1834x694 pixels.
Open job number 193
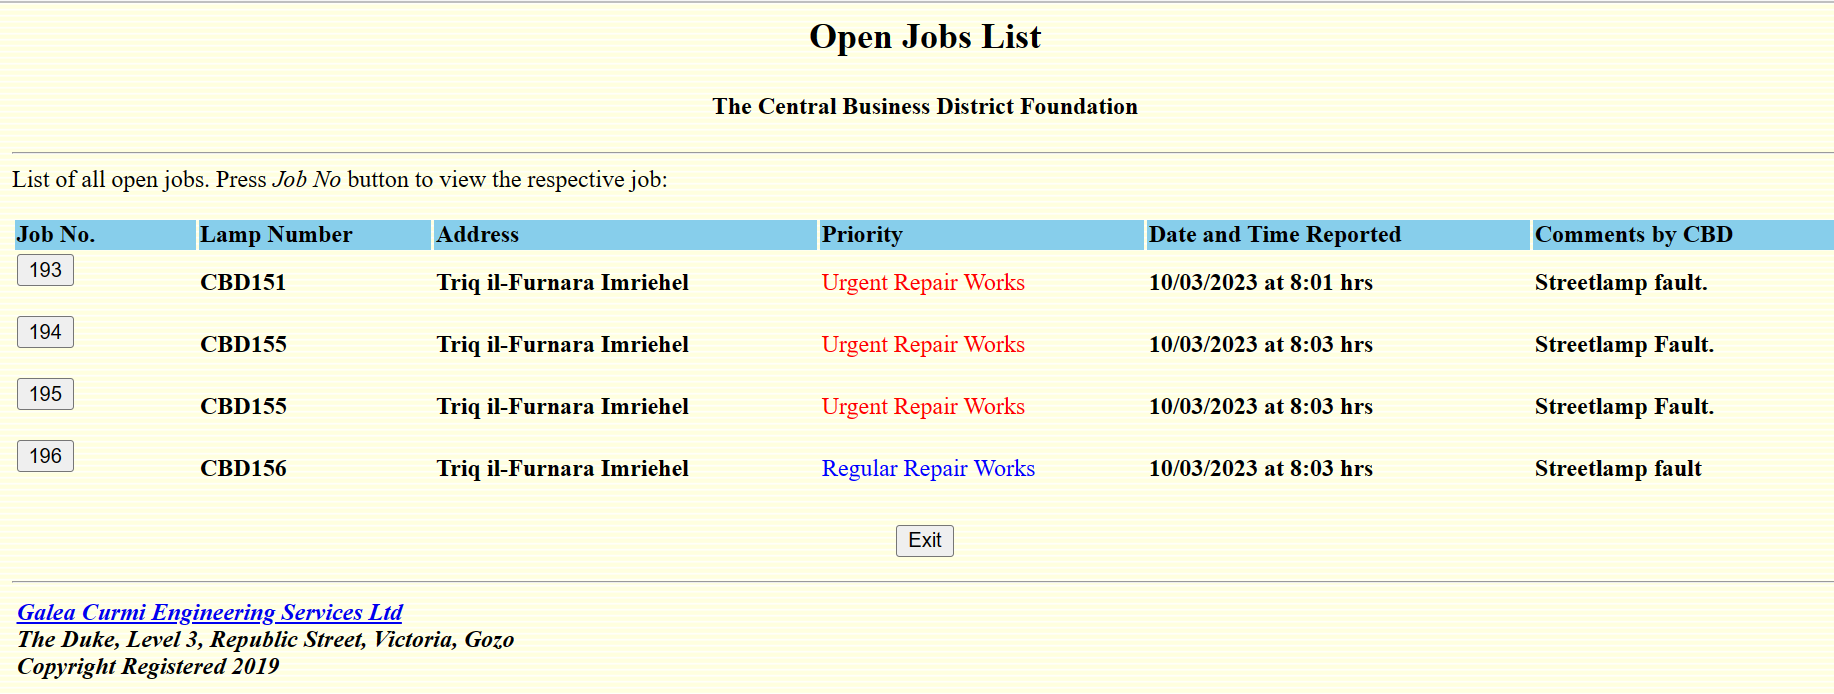pos(45,270)
